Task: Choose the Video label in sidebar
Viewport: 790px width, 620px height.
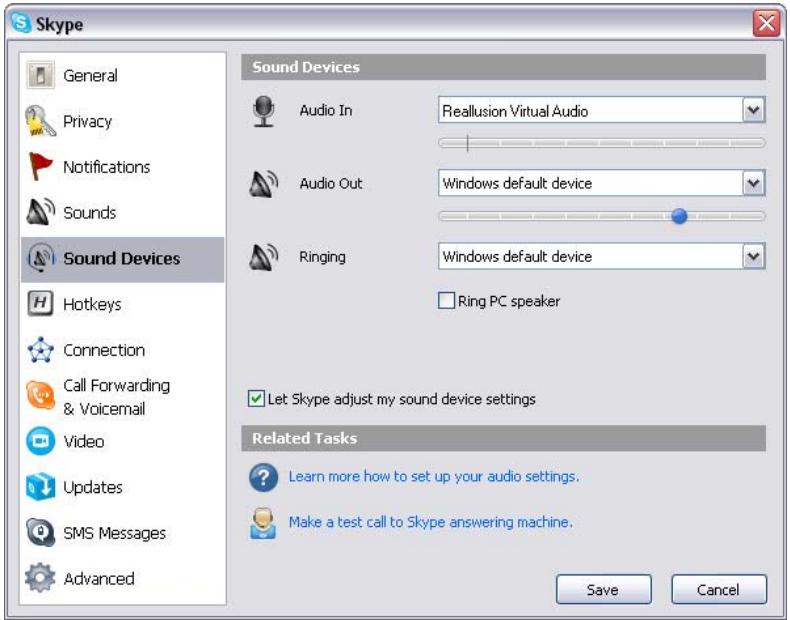Action: [x=84, y=442]
